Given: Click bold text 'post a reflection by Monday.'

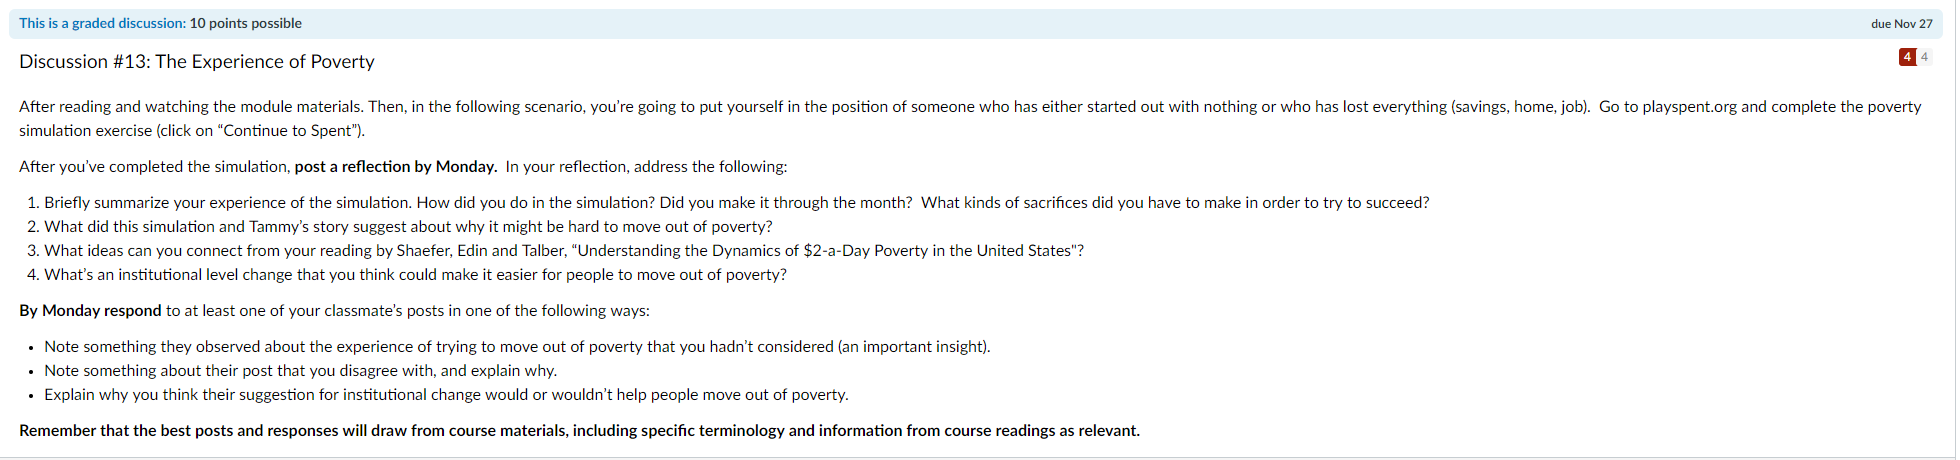Looking at the screenshot, I should click(x=396, y=167).
